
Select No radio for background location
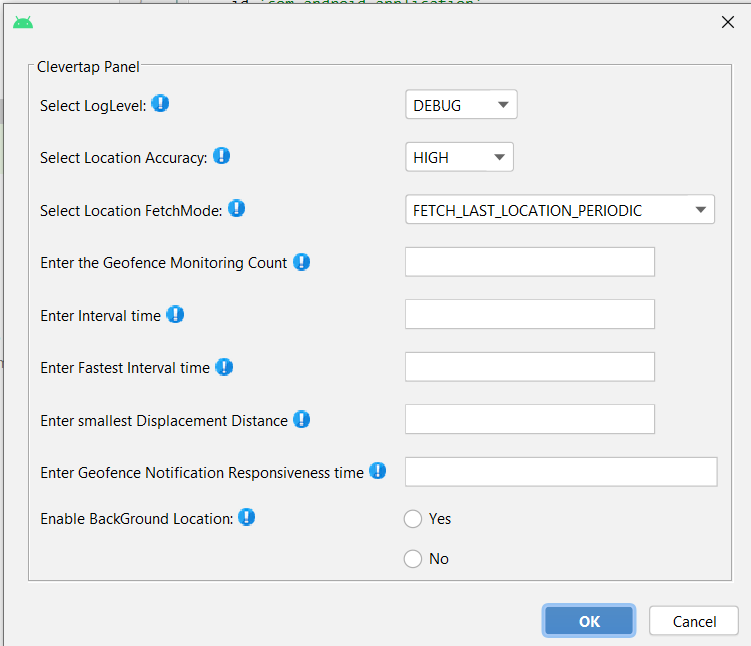(413, 558)
